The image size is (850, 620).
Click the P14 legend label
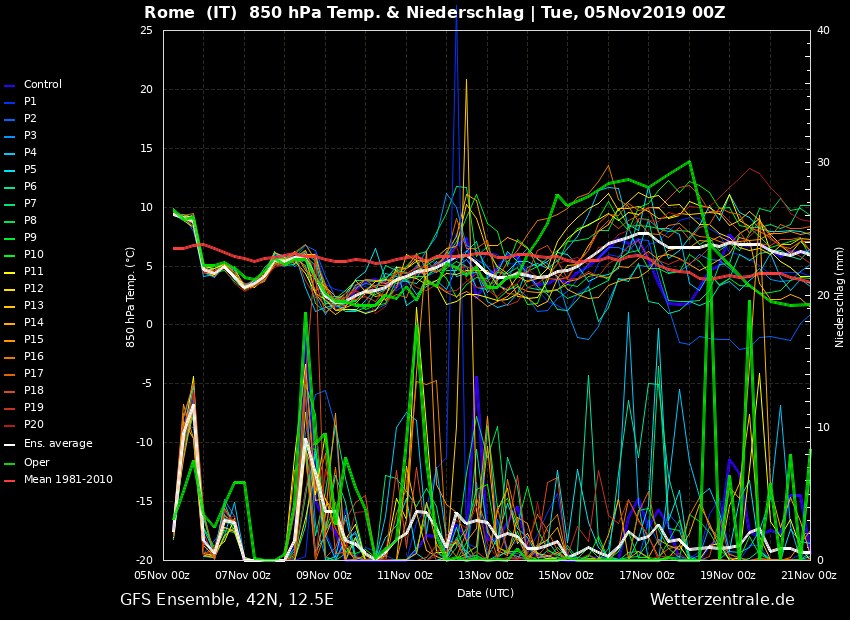(34, 322)
